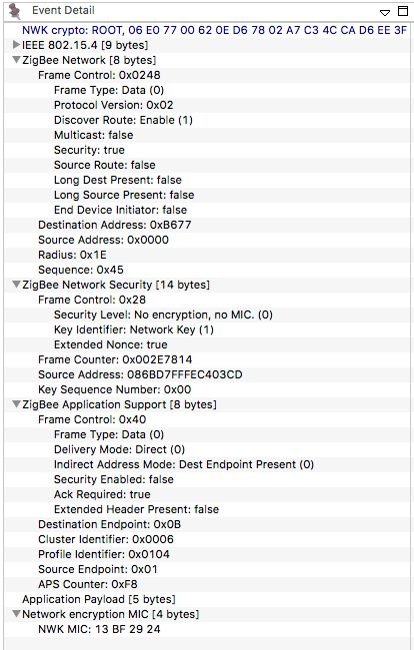The width and height of the screenshot is (414, 650).
Task: Open the view menu triangle in panel header
Action: (x=385, y=13)
